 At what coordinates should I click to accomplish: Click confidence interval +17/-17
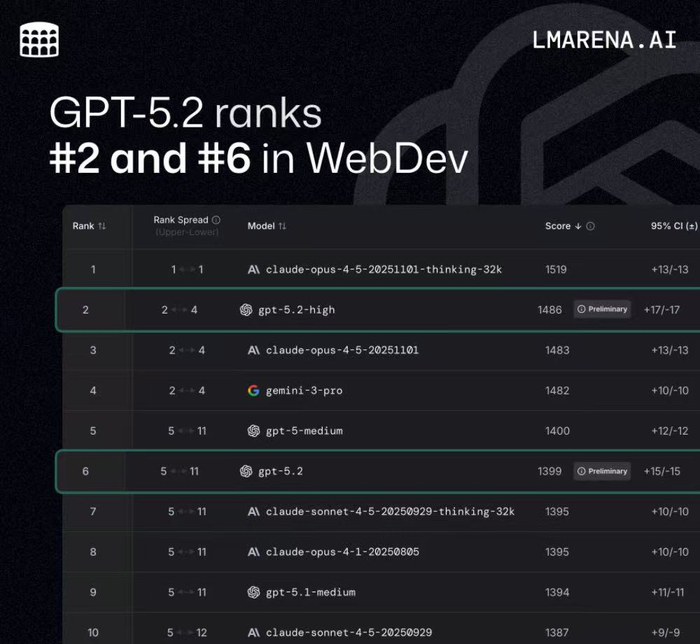coord(662,310)
